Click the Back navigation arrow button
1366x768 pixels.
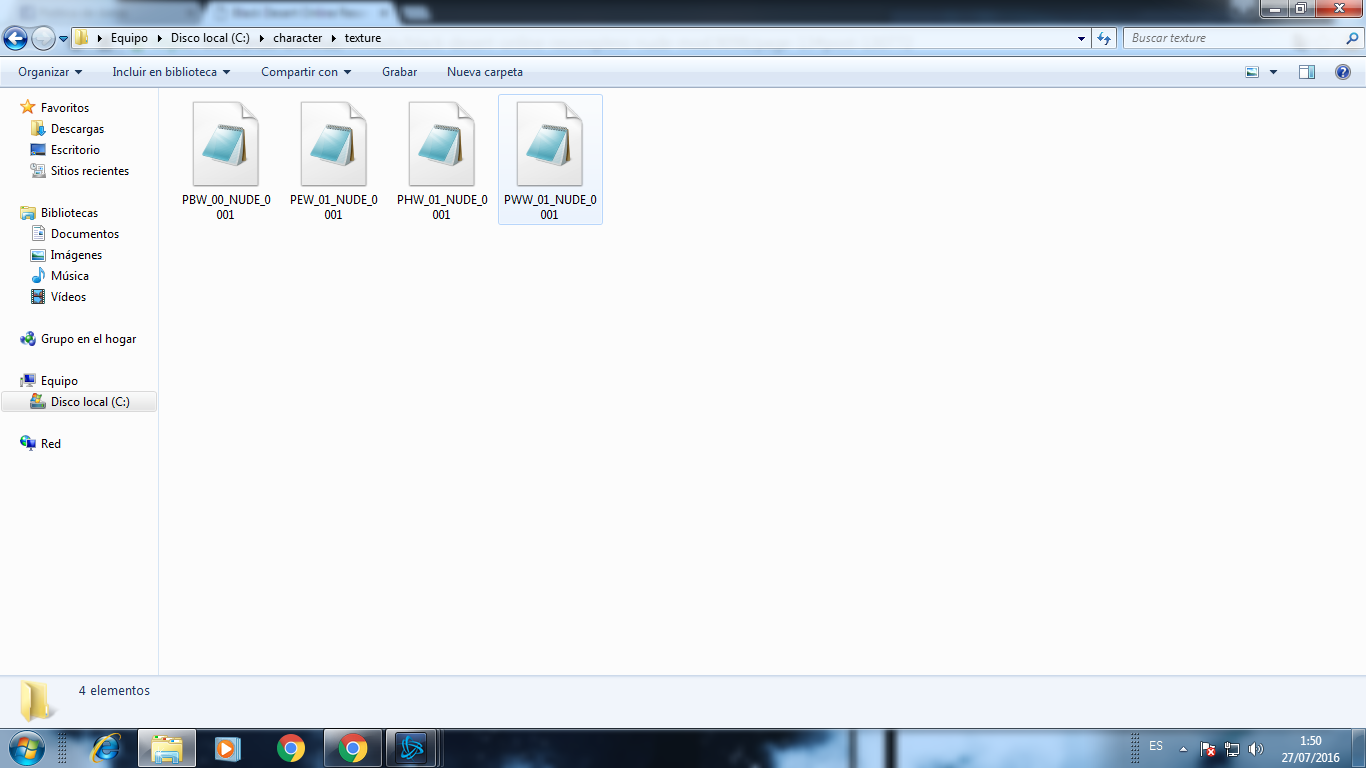point(15,38)
